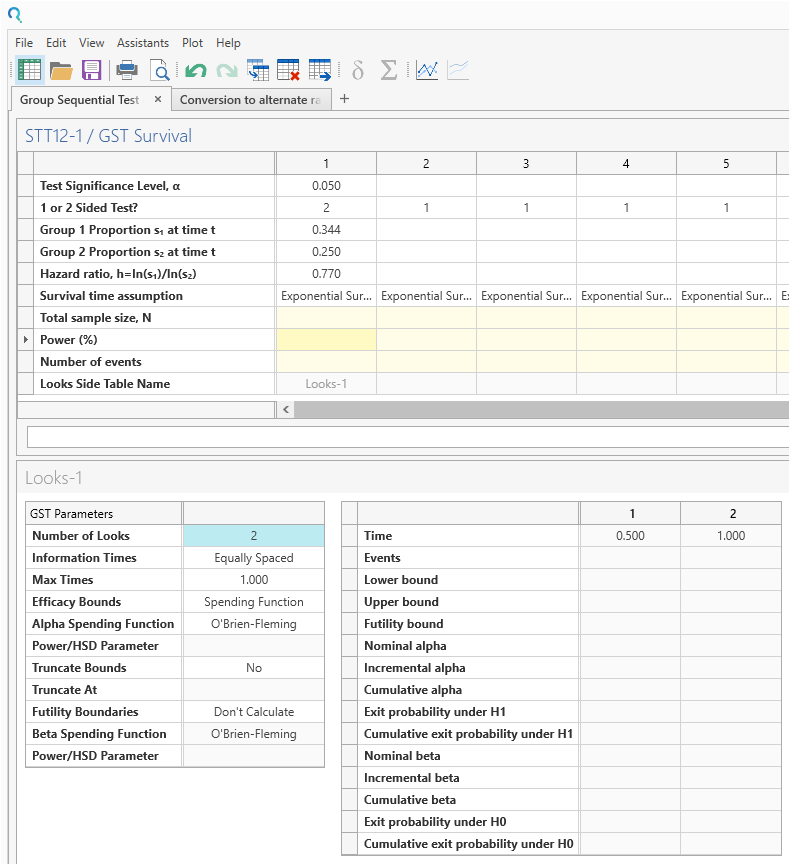Click the empty formula text bar
The width and height of the screenshot is (790, 865).
pos(408,437)
